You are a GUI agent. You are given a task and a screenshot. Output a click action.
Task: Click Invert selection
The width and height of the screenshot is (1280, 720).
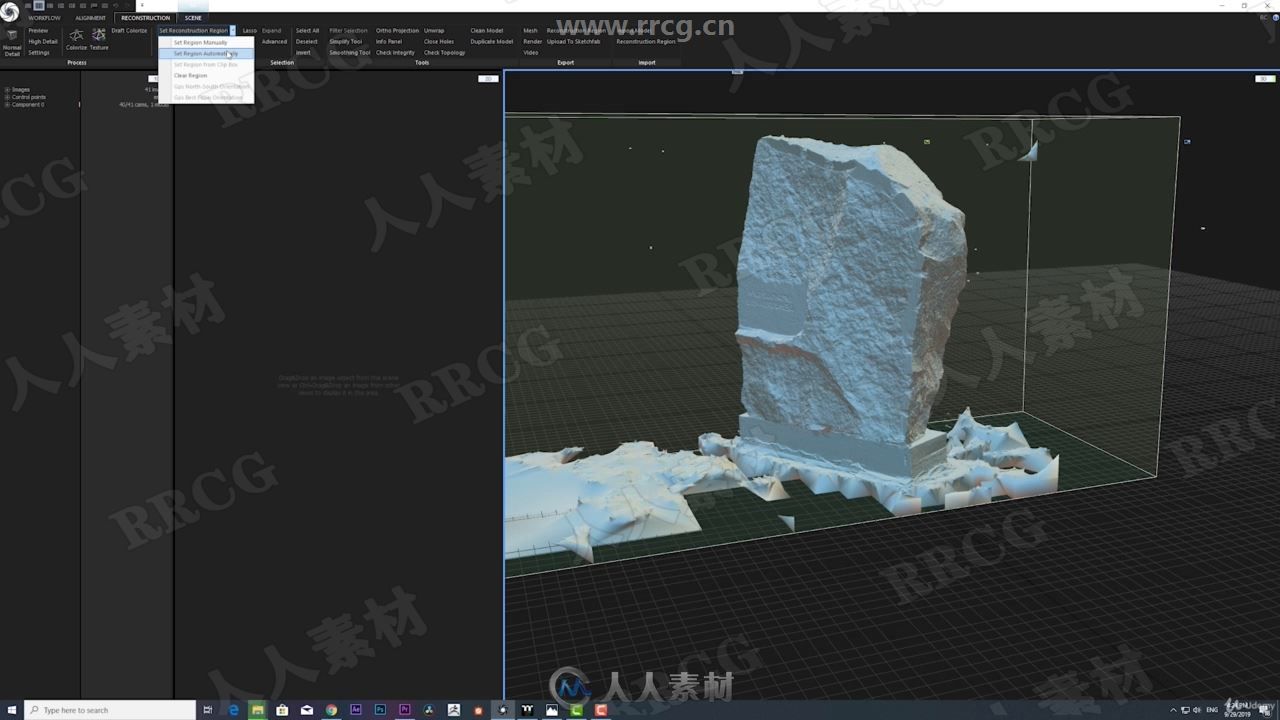(x=303, y=53)
